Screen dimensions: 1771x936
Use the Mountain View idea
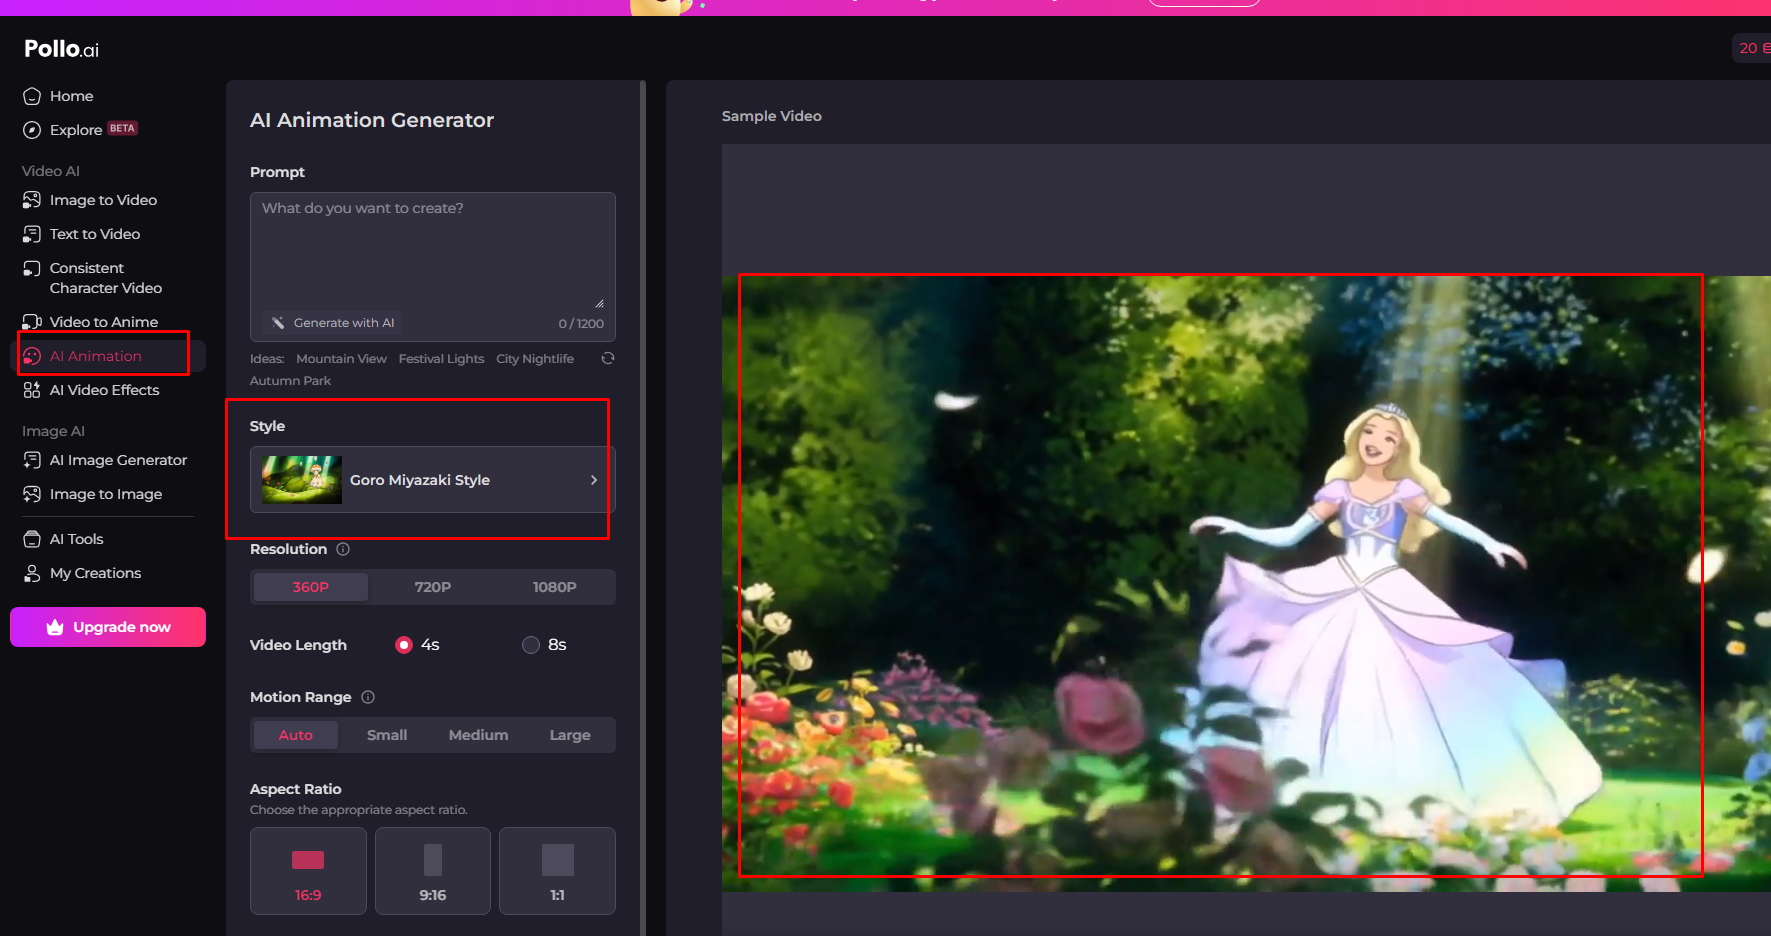(341, 359)
